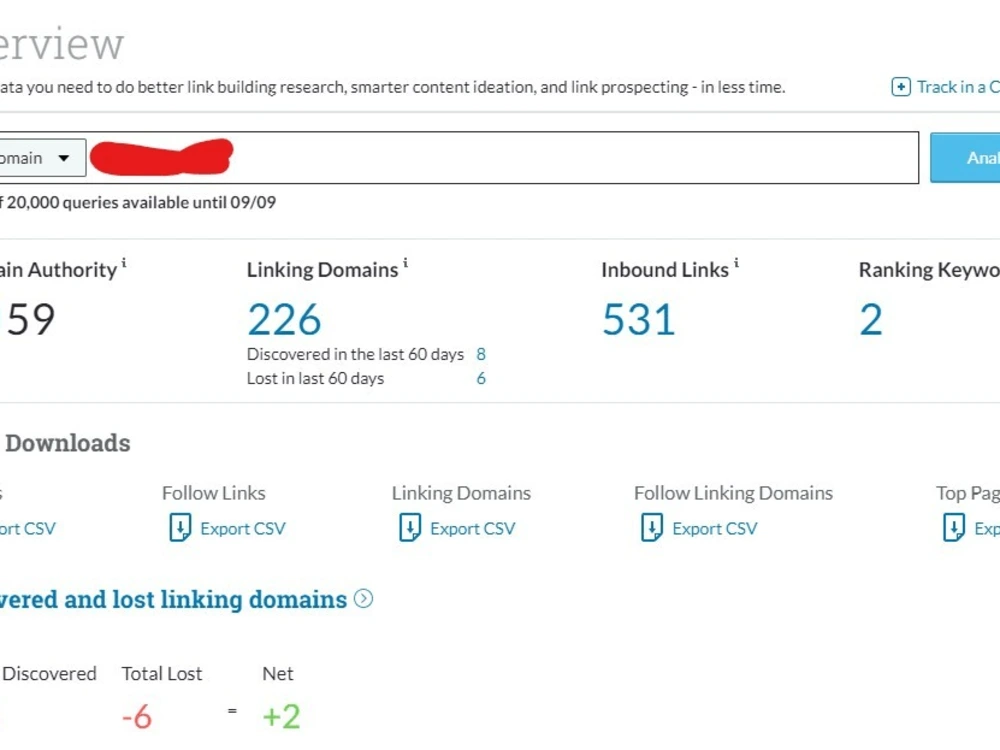Viewport: 1000px width, 750px height.
Task: Click Export CSV under Linking Domains downloads
Action: pyautogui.click(x=473, y=529)
